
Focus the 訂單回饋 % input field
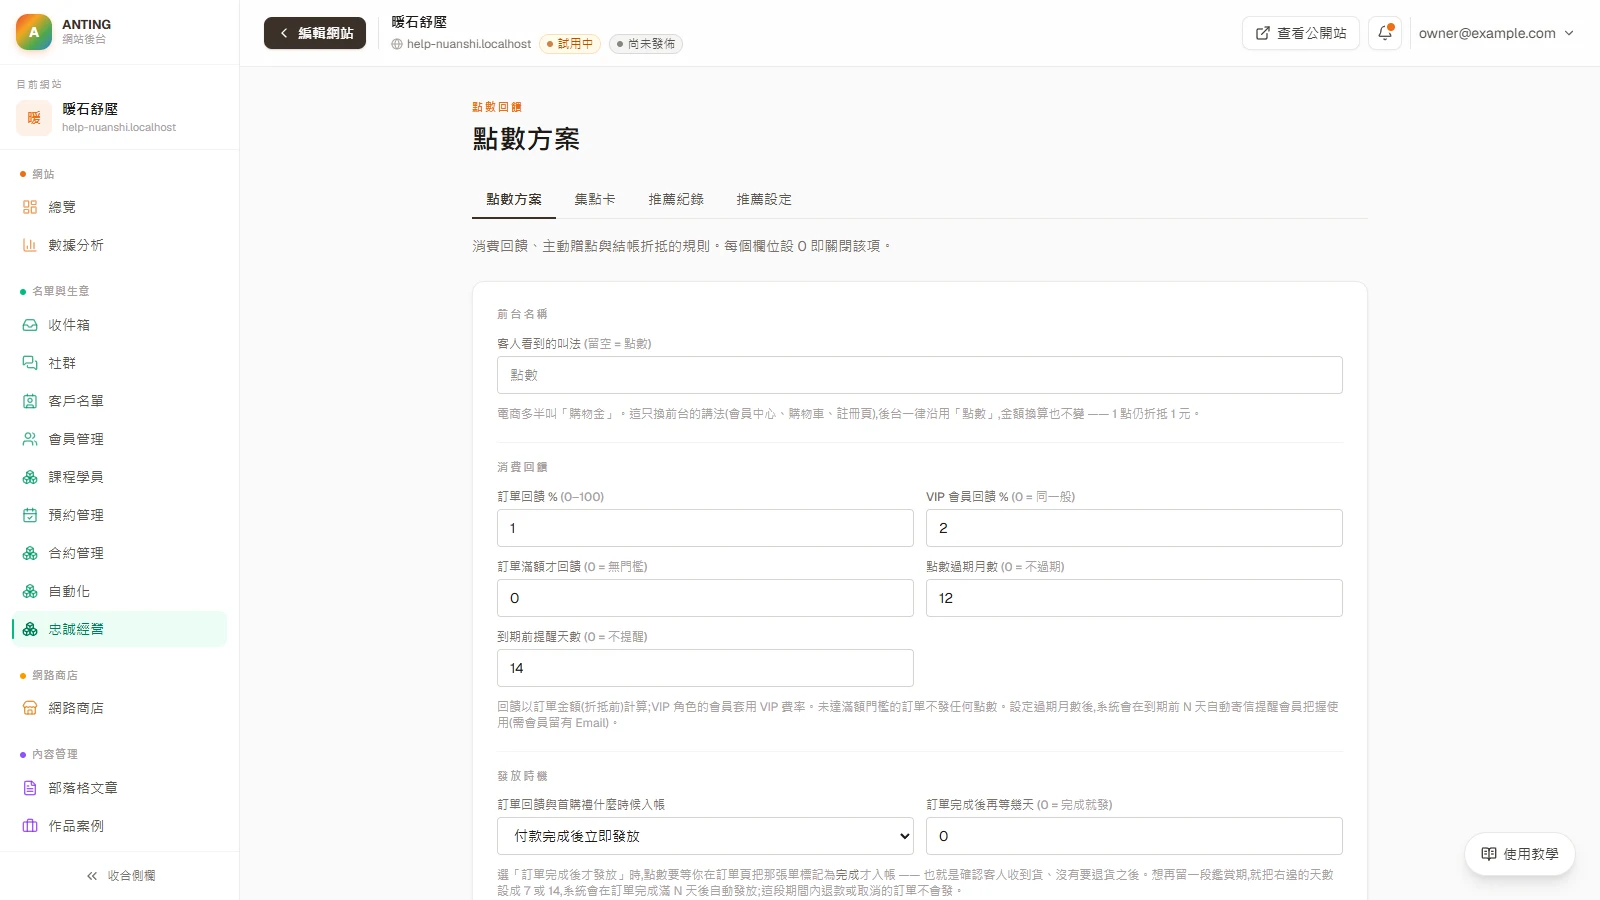point(706,528)
